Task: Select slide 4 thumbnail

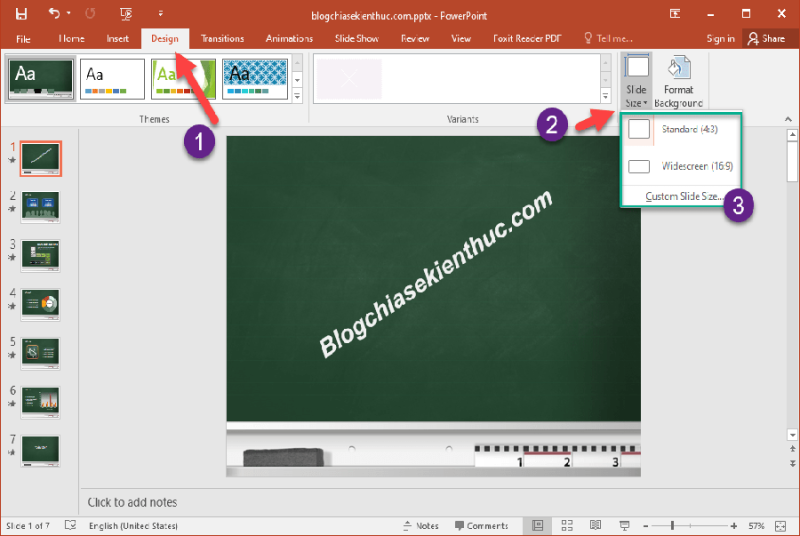Action: tap(40, 304)
